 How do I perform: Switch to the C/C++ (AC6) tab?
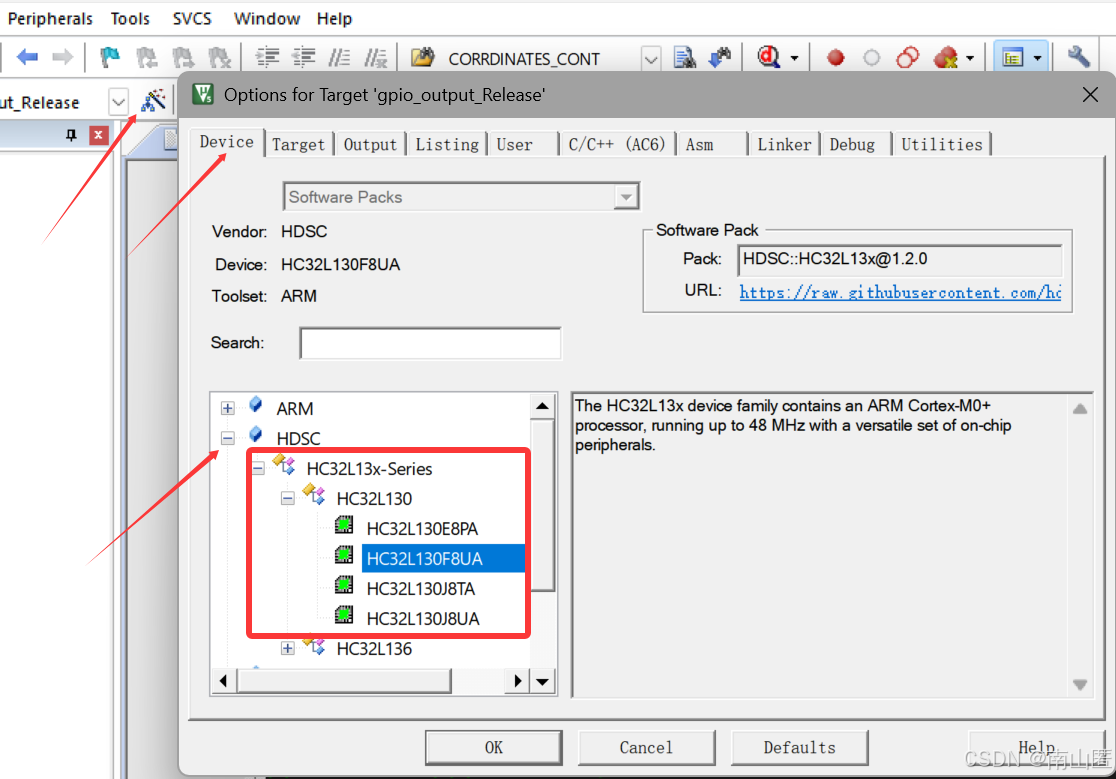(x=616, y=144)
